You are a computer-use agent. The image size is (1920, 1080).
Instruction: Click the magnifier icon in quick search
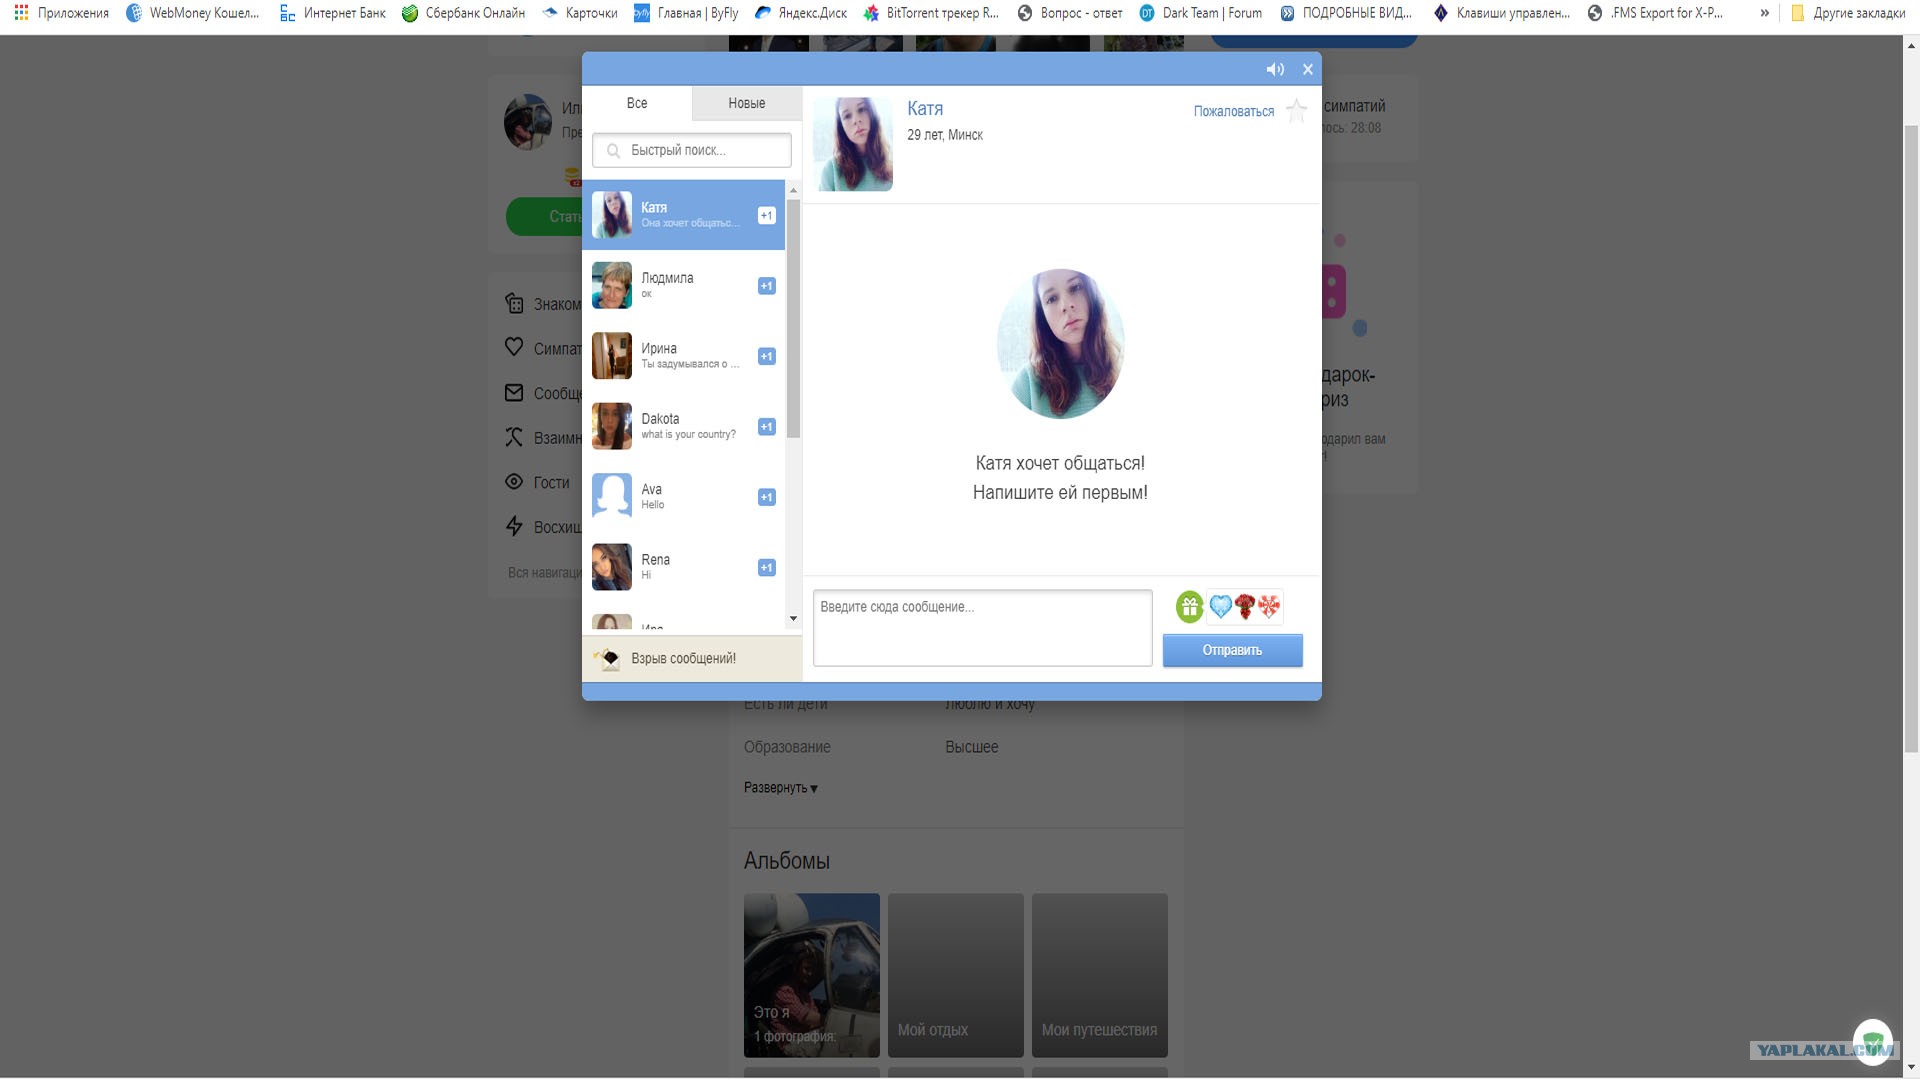[613, 150]
